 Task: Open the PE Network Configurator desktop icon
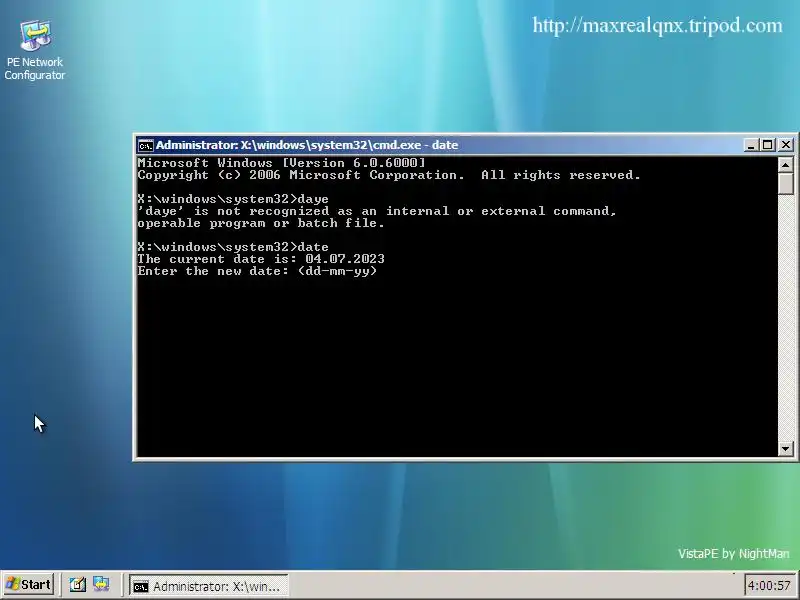coord(35,49)
